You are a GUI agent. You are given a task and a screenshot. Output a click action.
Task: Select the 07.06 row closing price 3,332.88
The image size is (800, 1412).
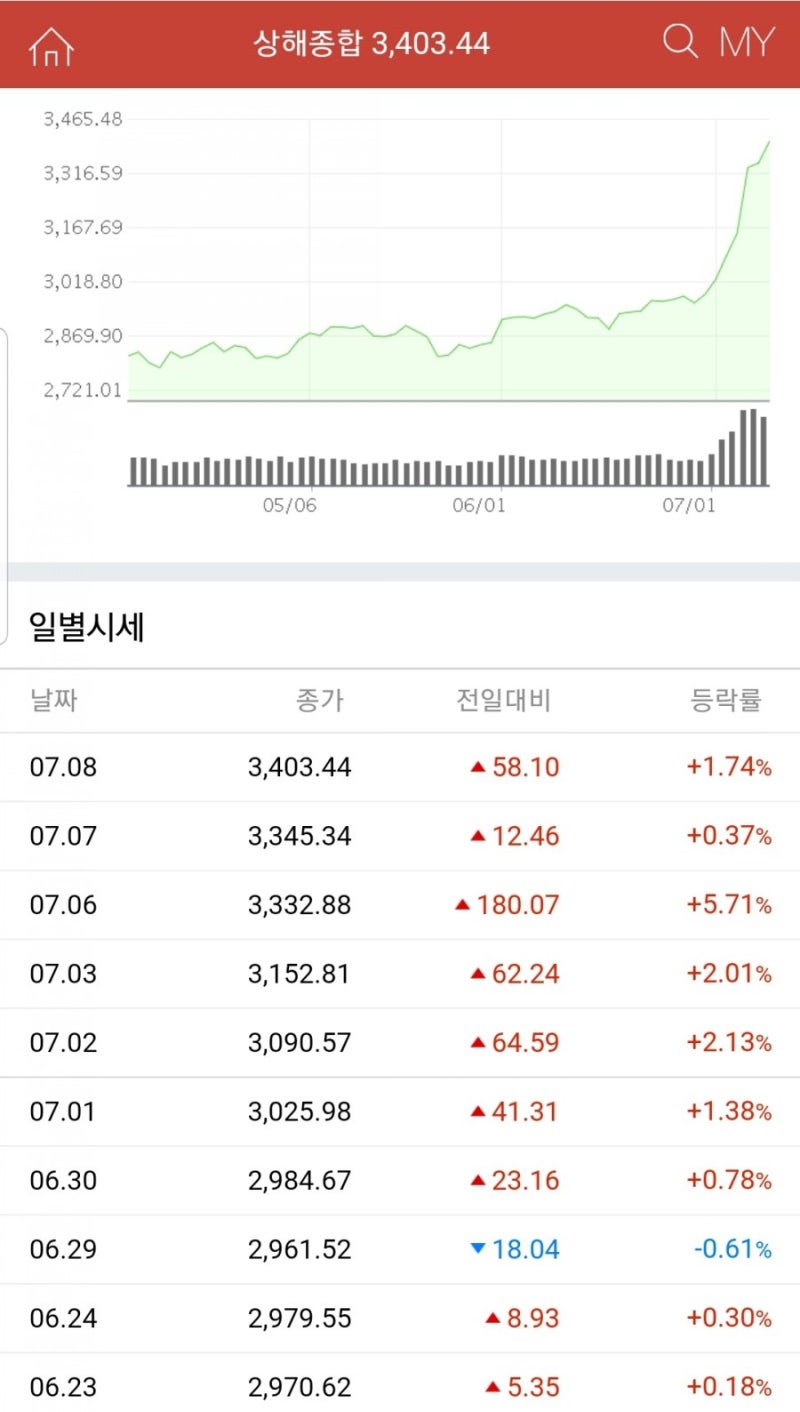point(300,906)
